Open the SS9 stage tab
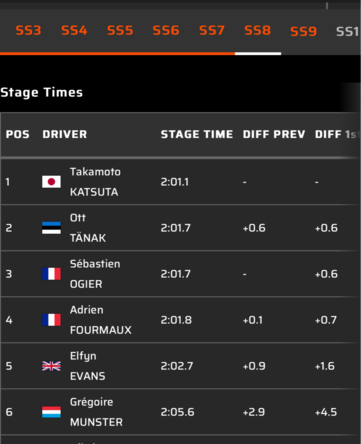This screenshot has width=361, height=444. tap(303, 32)
